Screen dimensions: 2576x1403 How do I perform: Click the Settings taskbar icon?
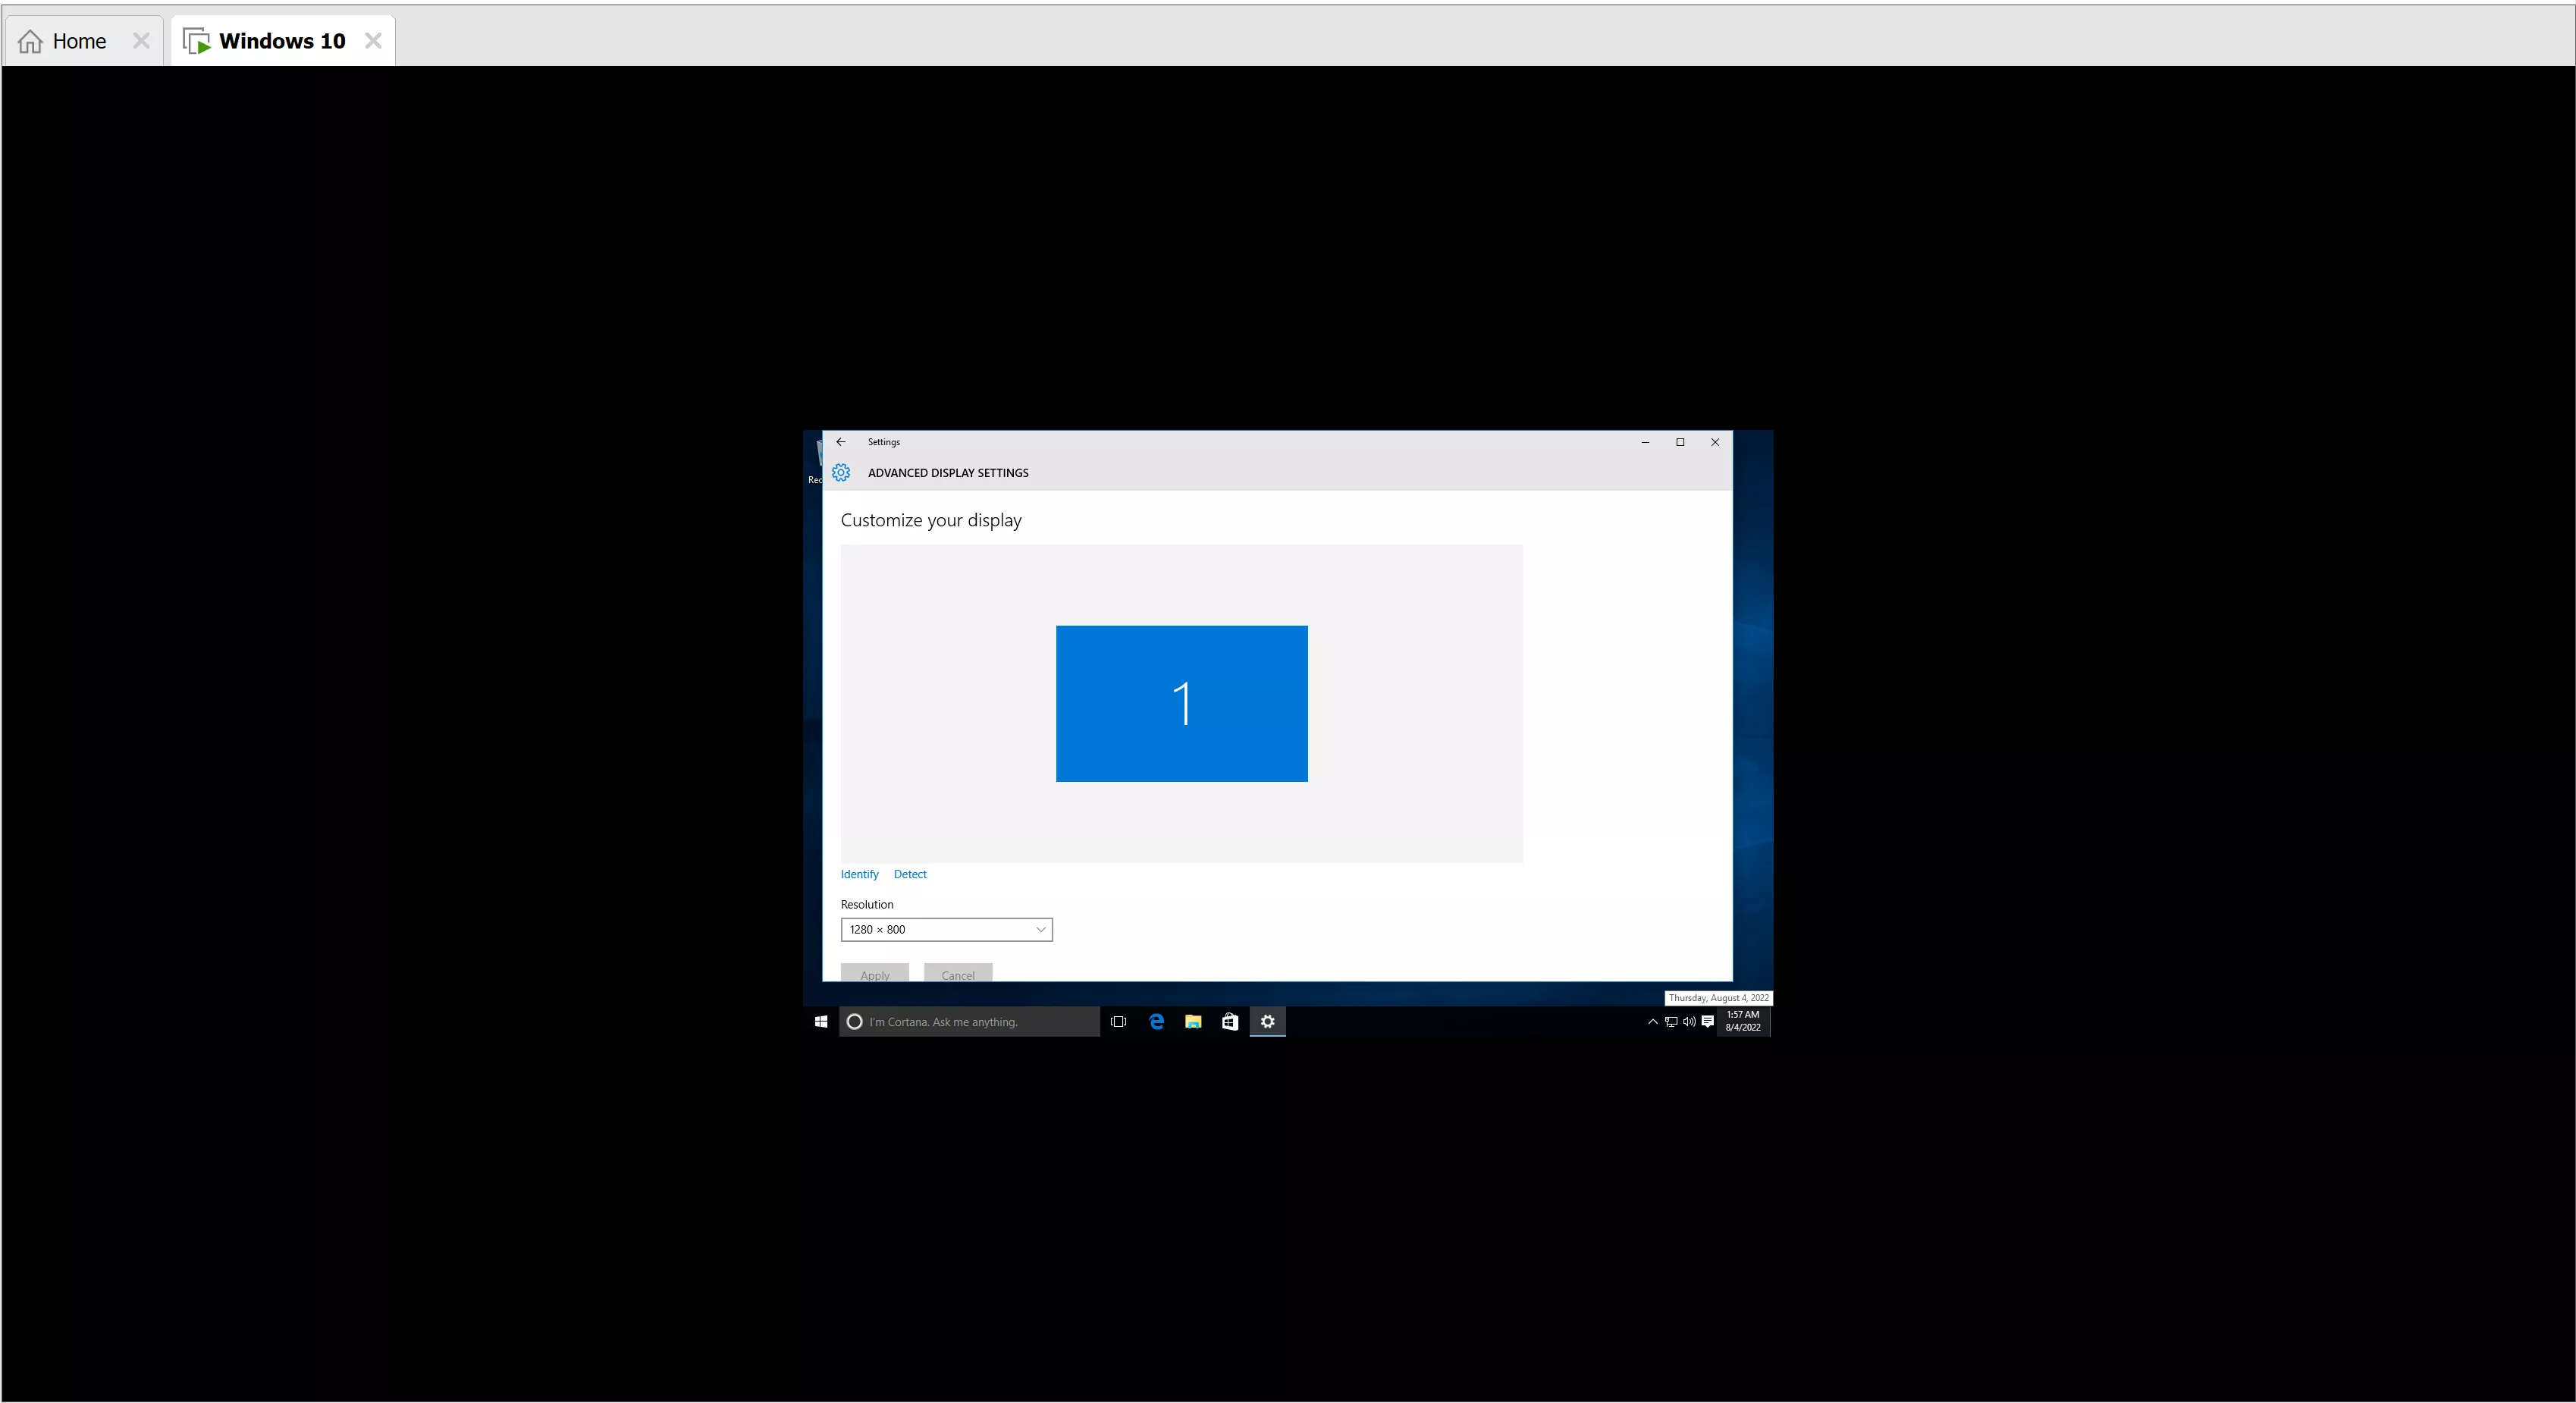1267,1022
